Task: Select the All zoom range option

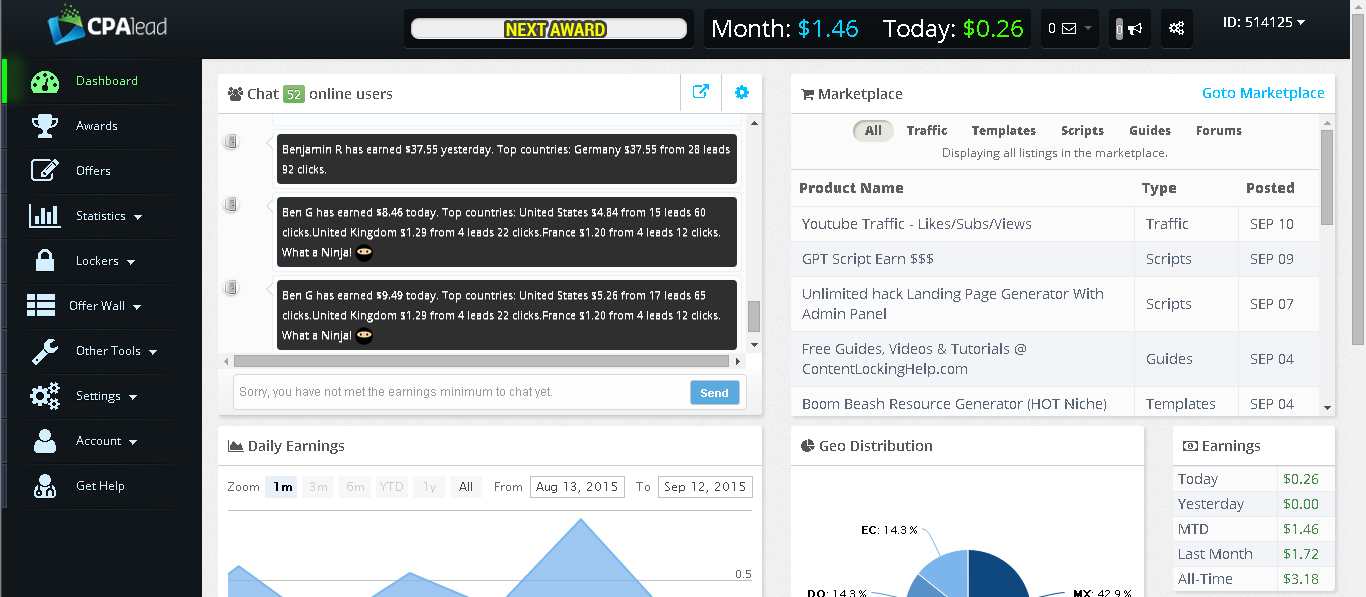Action: (x=465, y=487)
